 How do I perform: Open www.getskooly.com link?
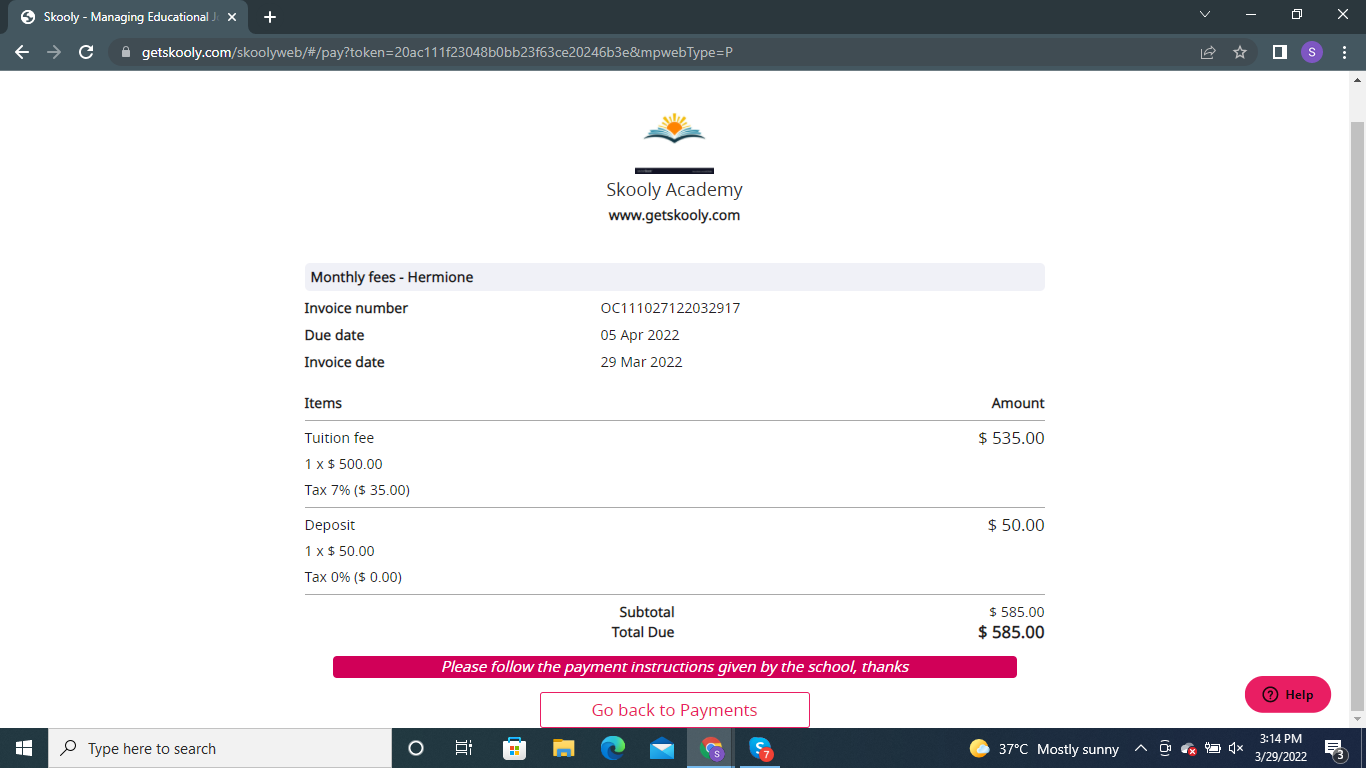click(675, 215)
